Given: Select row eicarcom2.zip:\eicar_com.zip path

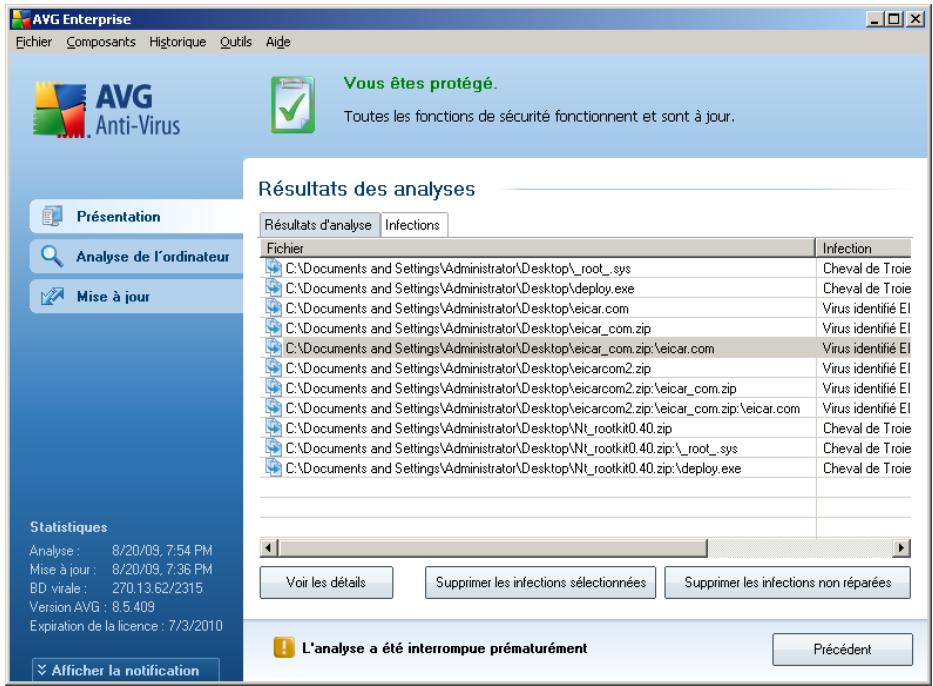Looking at the screenshot, I should point(511,389).
